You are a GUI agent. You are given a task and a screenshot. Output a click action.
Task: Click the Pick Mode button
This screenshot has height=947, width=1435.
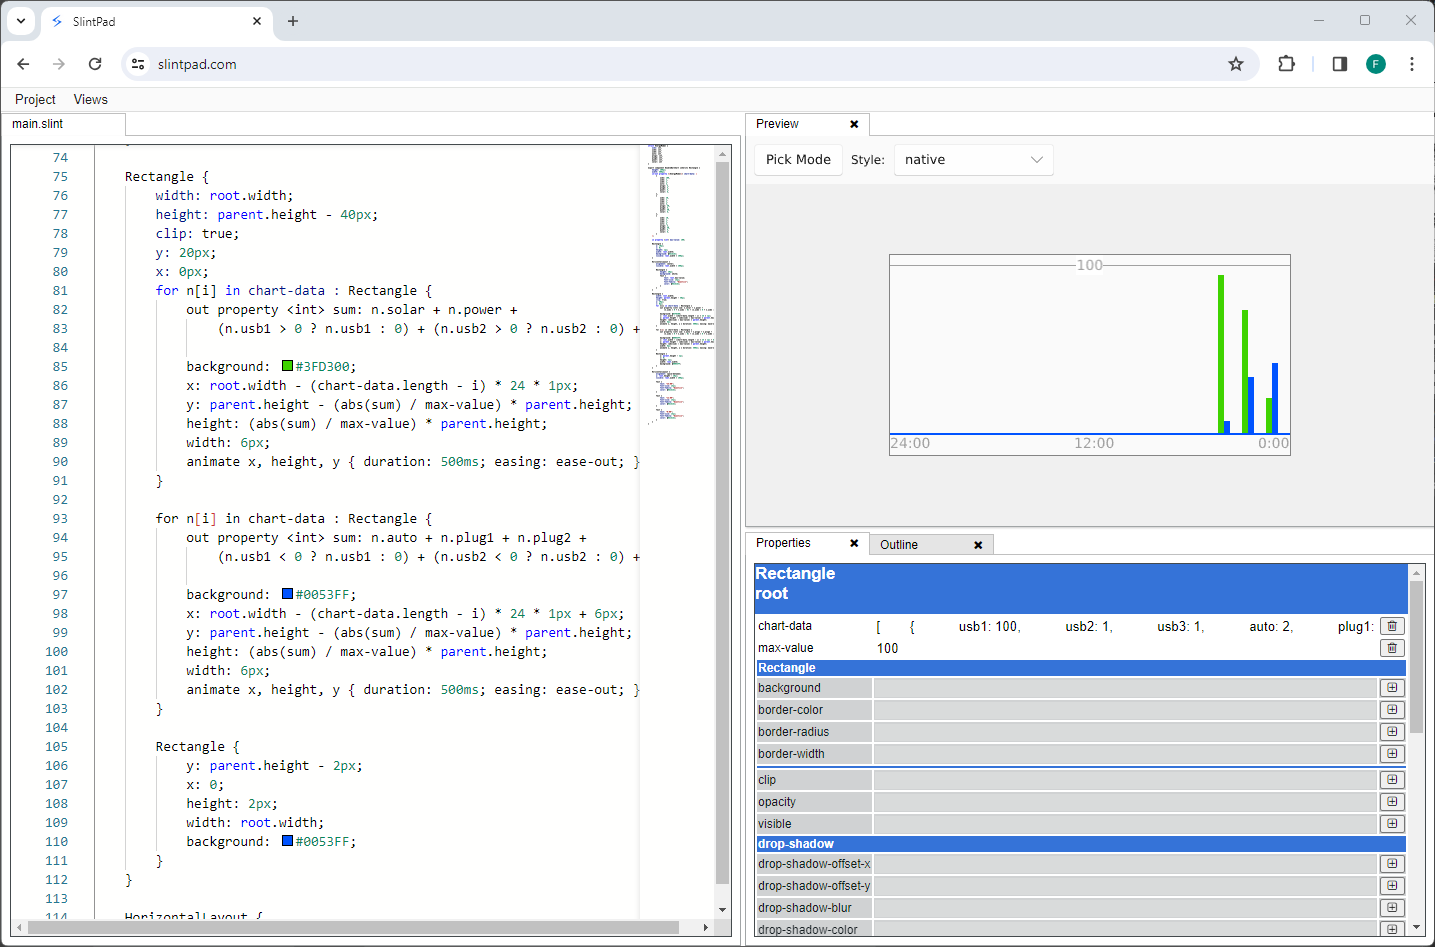click(x=797, y=159)
